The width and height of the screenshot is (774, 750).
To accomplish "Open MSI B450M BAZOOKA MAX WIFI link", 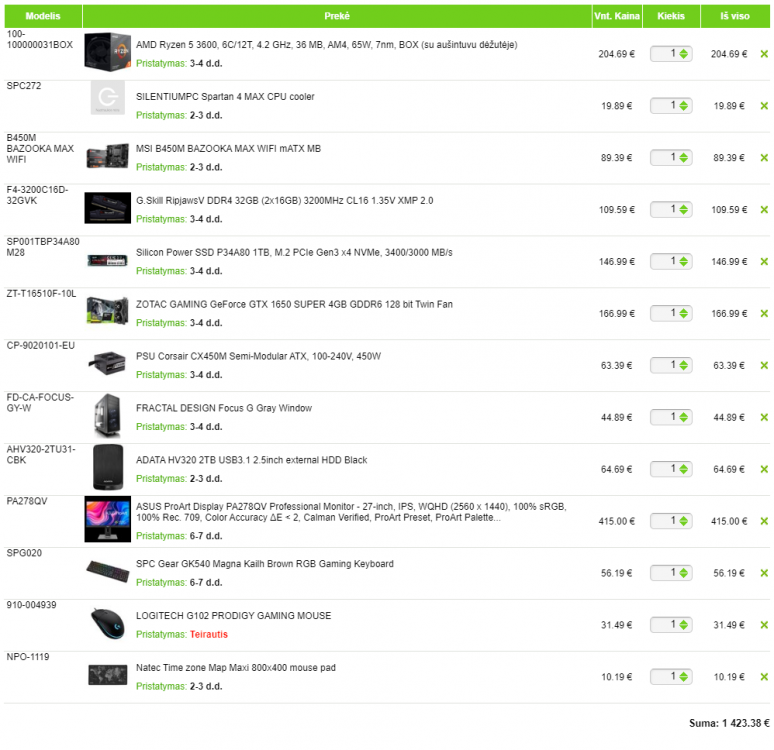I will point(228,149).
